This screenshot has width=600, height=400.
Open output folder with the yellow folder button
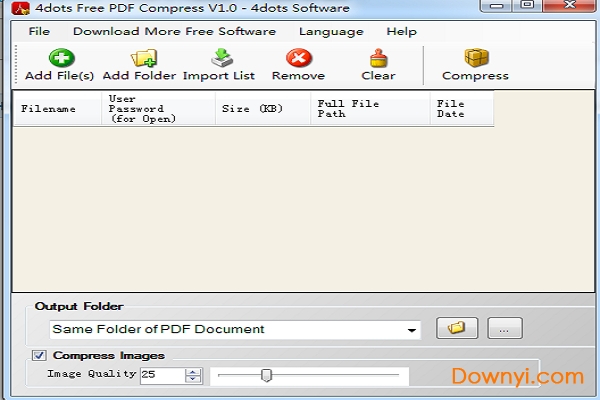point(457,328)
